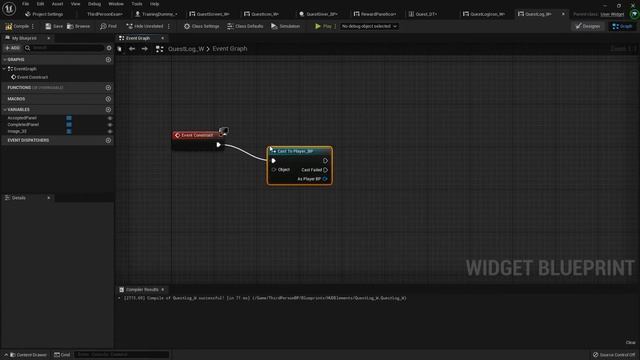The height and width of the screenshot is (360, 640).
Task: Select the AcceptedPanel variable
Action: tap(22, 118)
